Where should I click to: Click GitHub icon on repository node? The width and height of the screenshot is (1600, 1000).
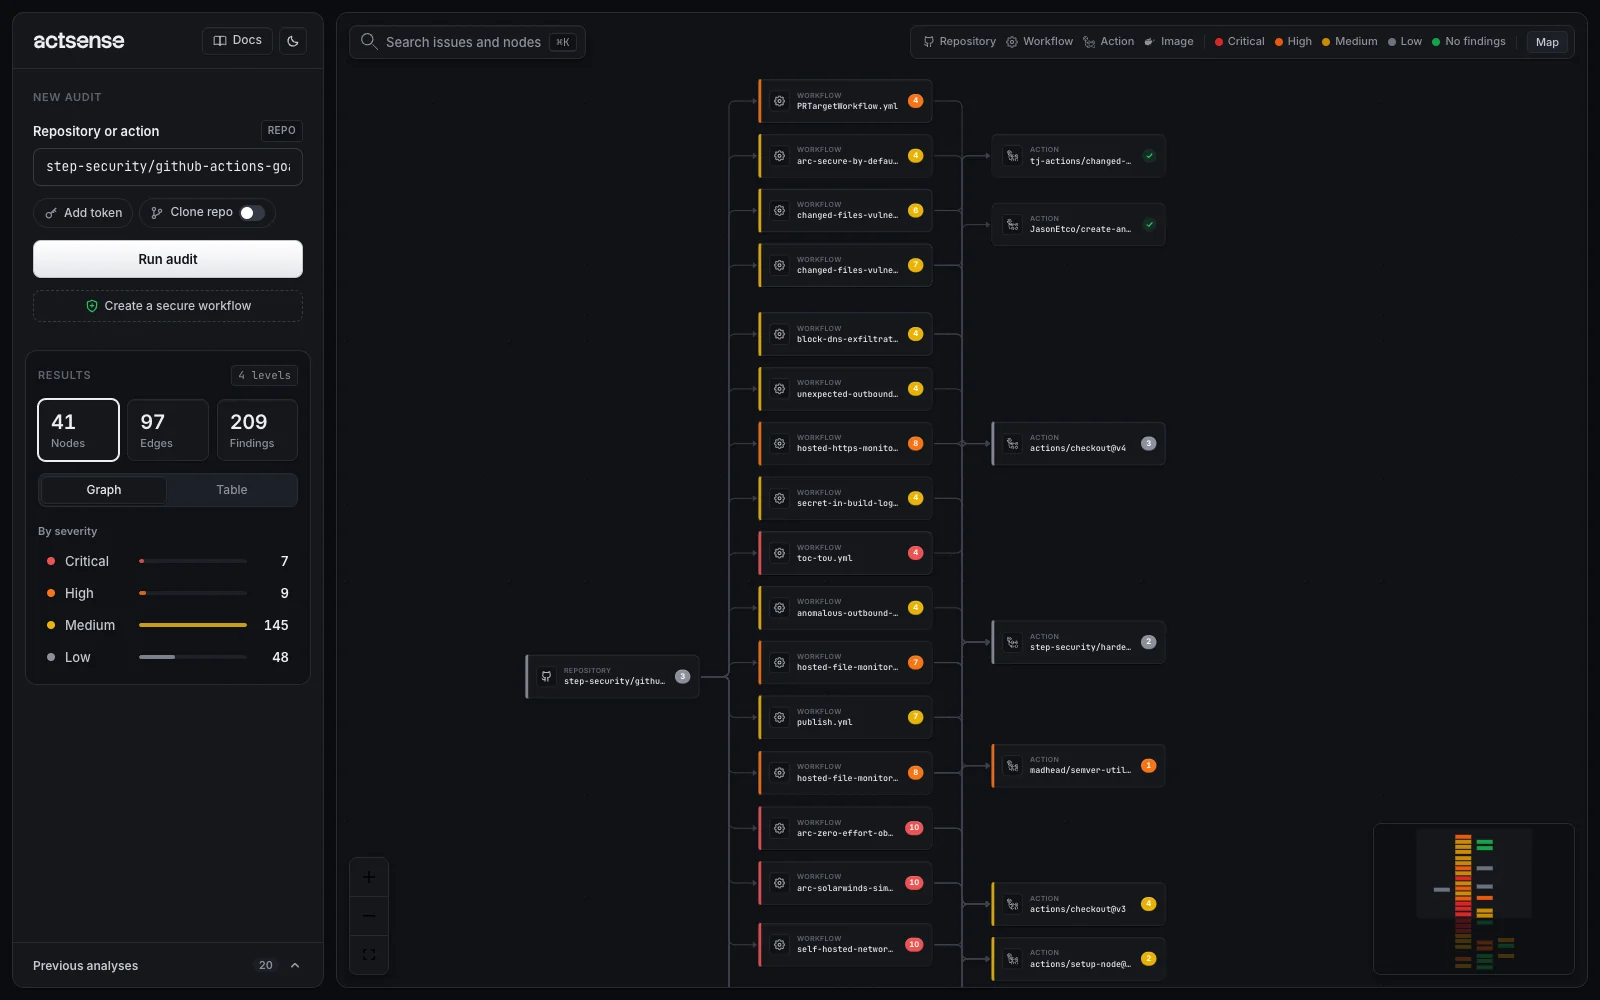[547, 676]
